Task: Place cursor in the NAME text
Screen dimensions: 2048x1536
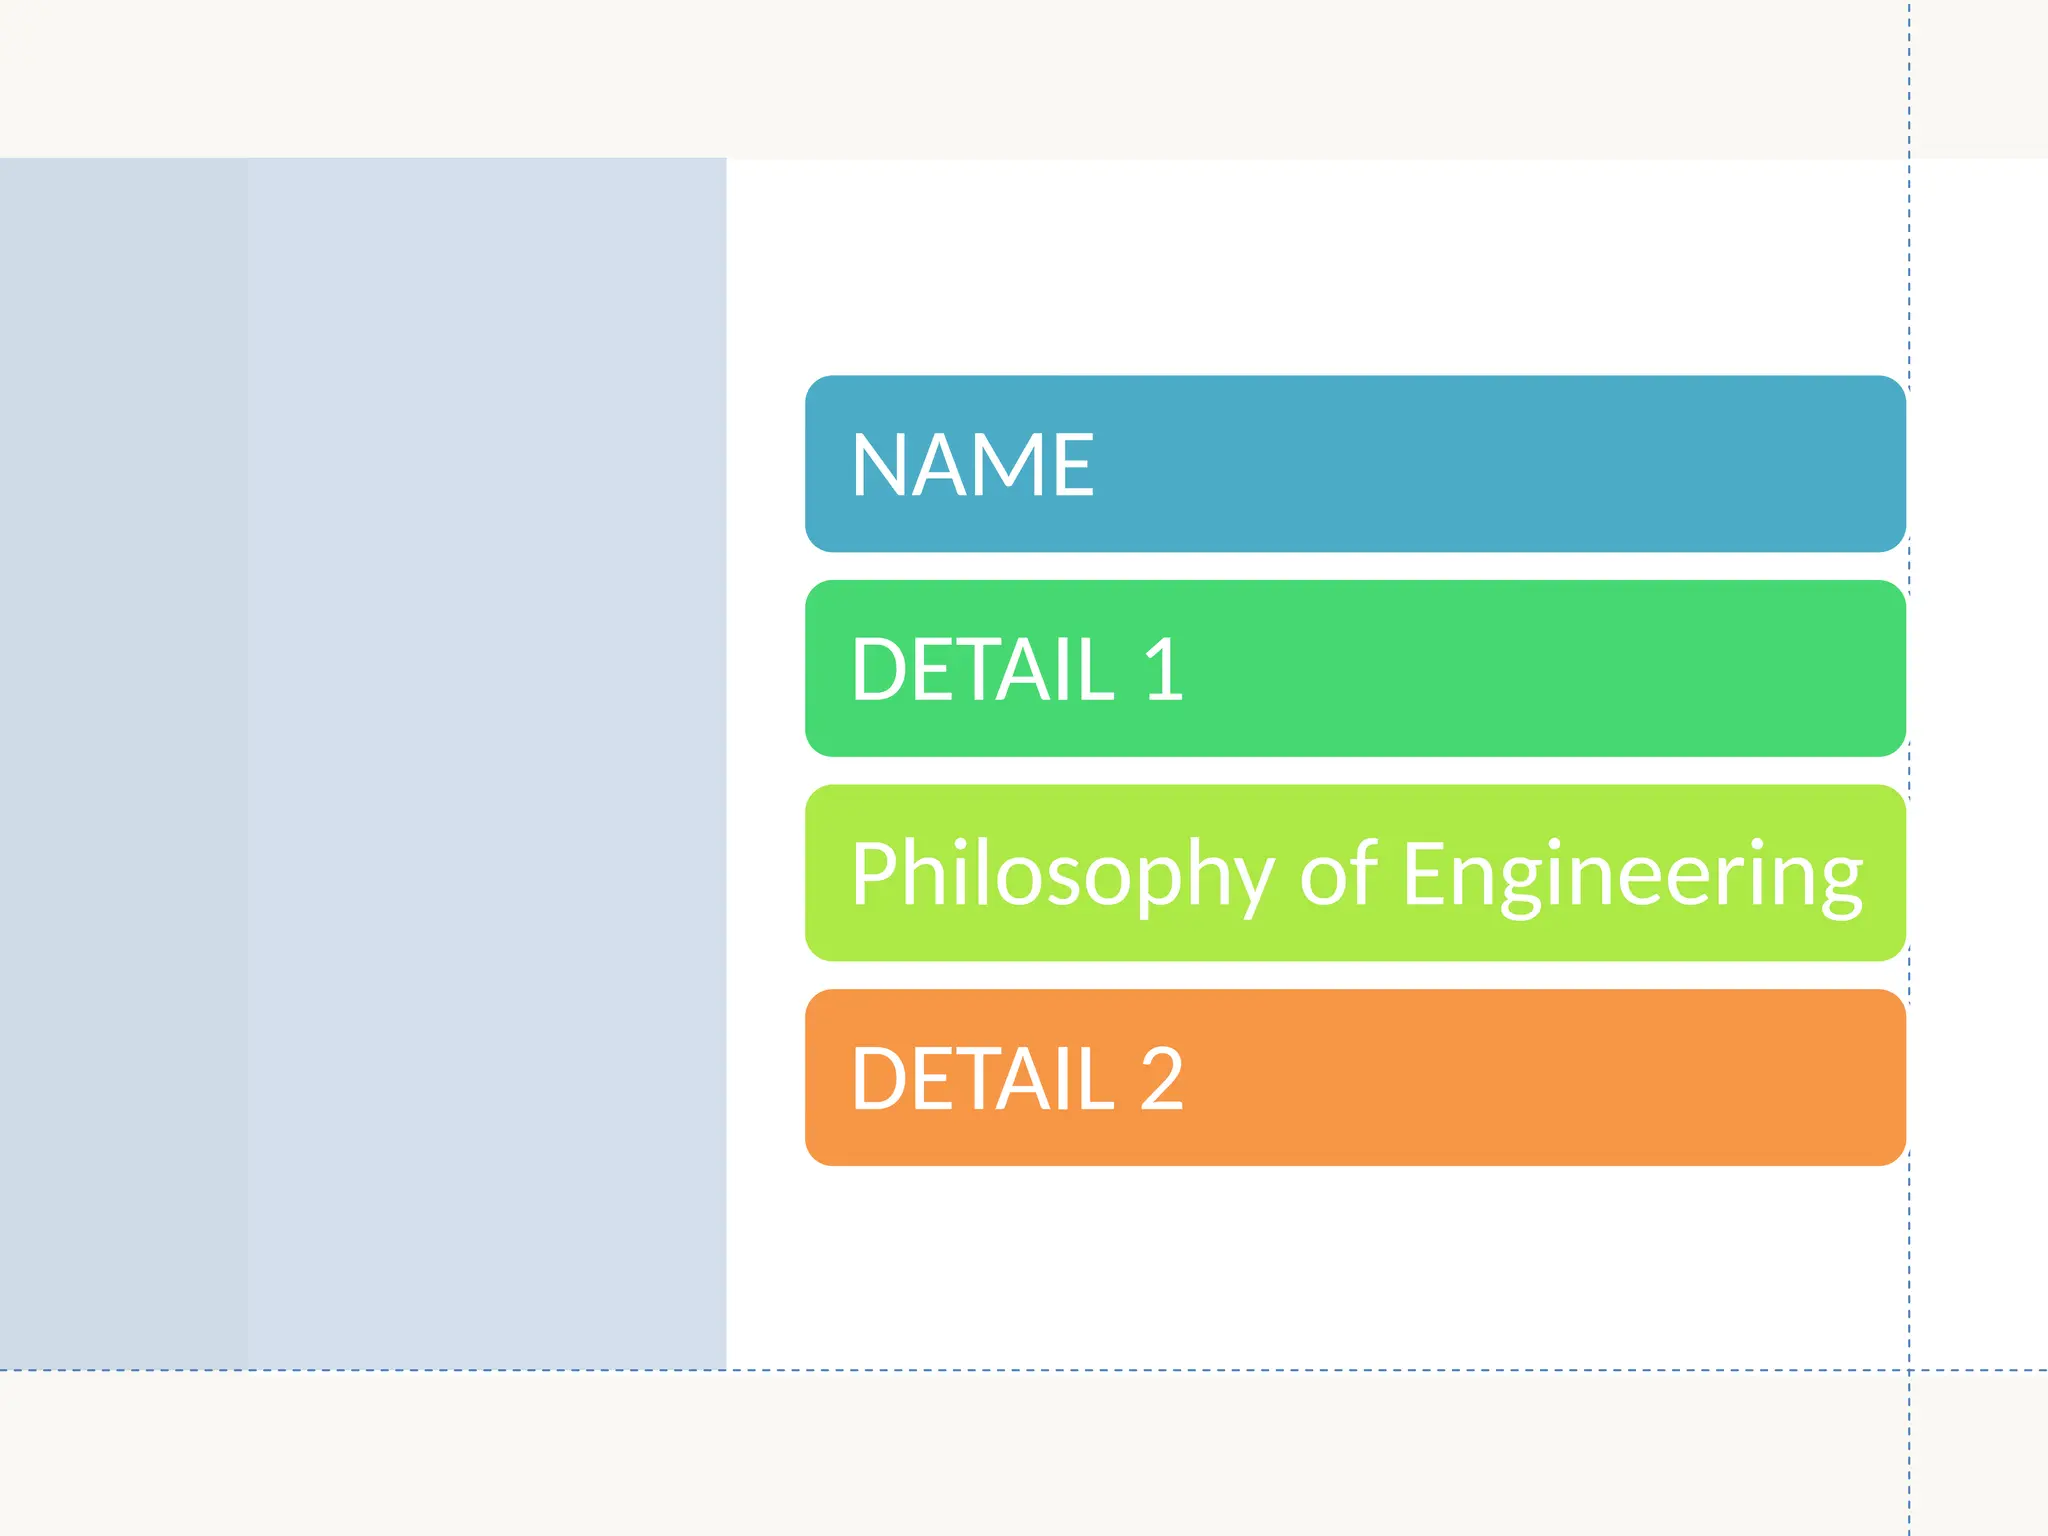Action: 972,465
